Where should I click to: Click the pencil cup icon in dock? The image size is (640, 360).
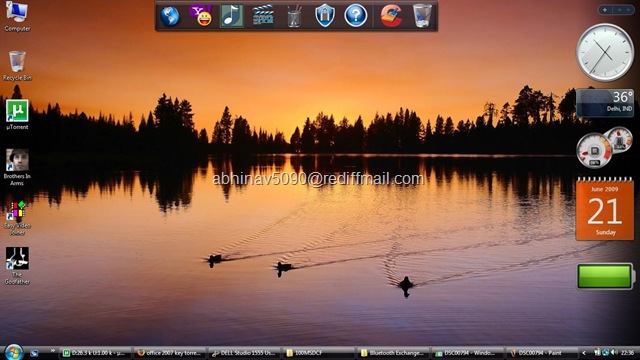294,16
